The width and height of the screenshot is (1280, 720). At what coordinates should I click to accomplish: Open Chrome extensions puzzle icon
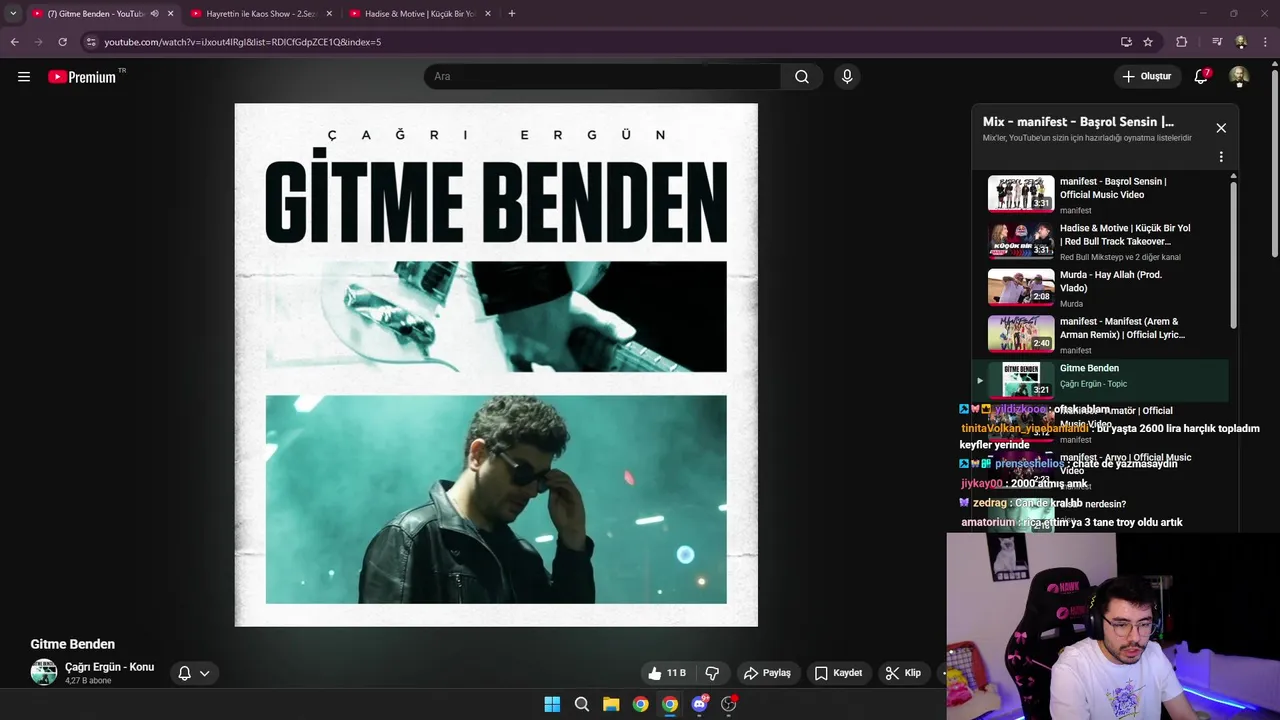click(1181, 42)
